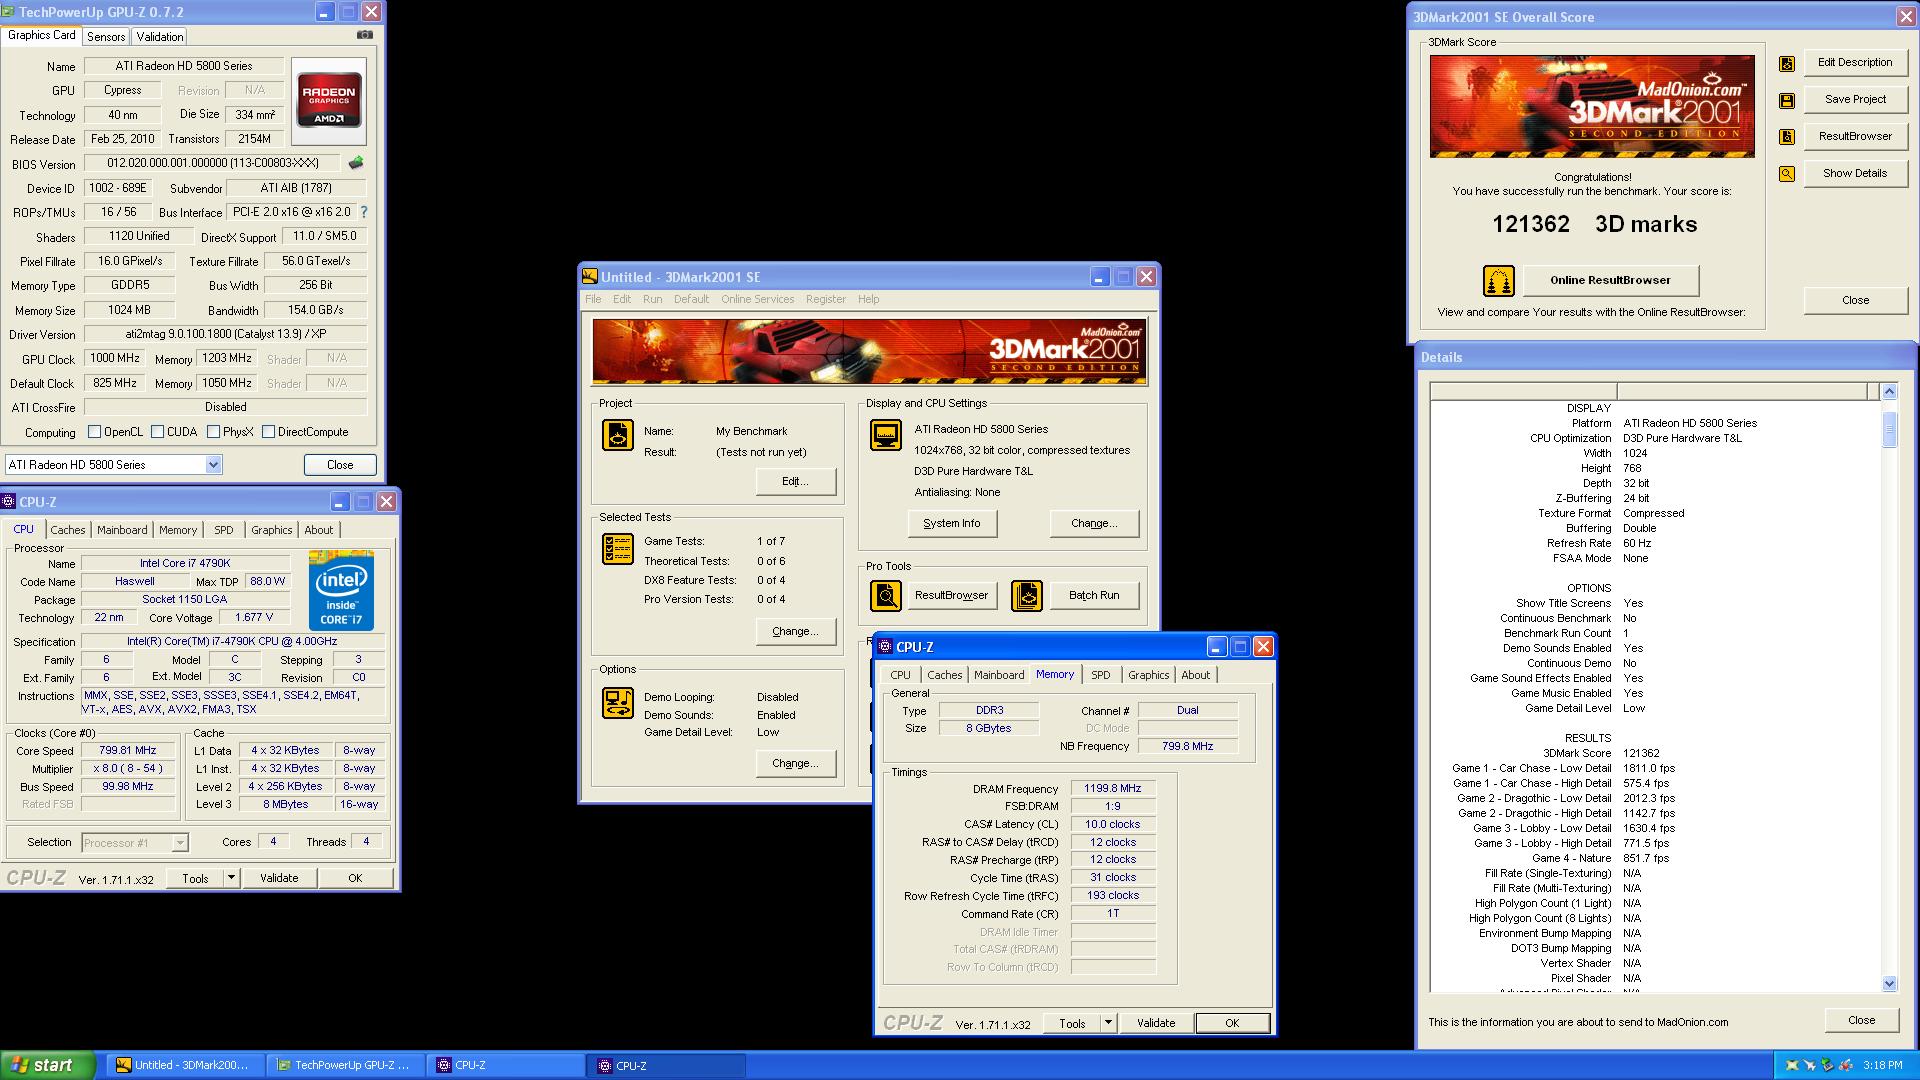The width and height of the screenshot is (1920, 1080).
Task: Click the Online ResultBrowser button
Action: point(1610,280)
